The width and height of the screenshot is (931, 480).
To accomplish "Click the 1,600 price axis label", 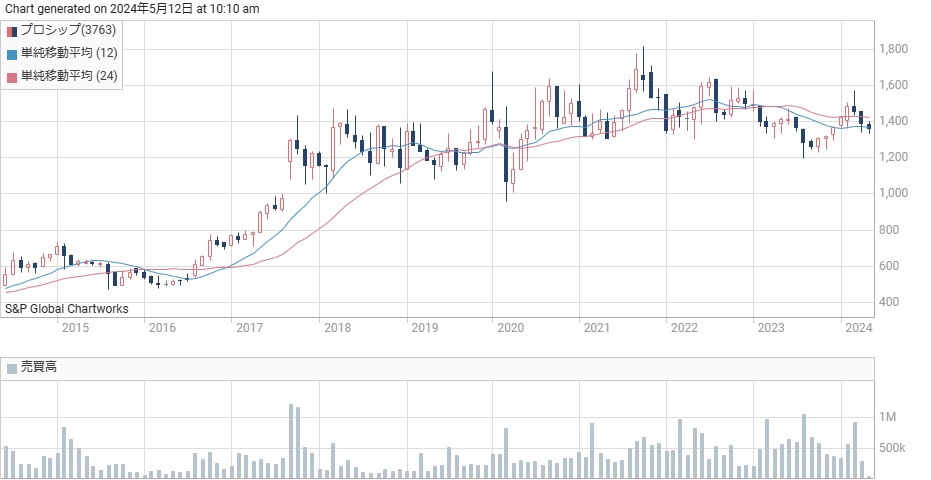I will click(893, 85).
